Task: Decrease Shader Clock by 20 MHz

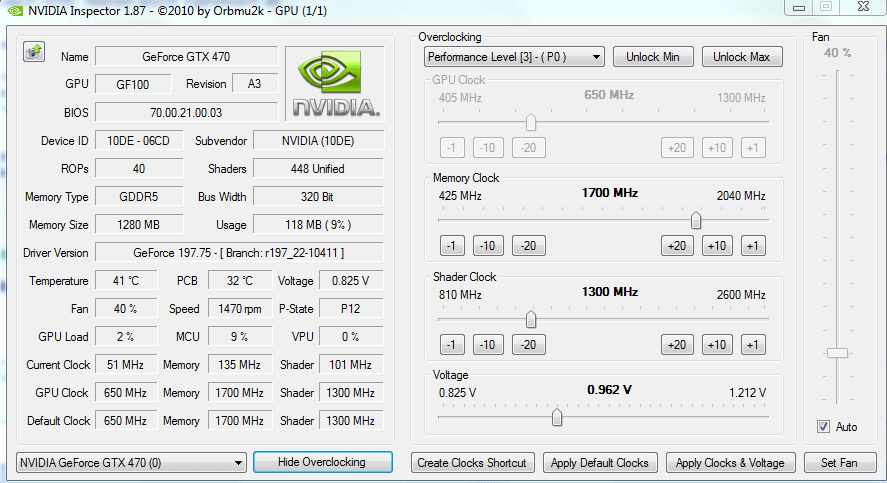Action: (x=529, y=345)
